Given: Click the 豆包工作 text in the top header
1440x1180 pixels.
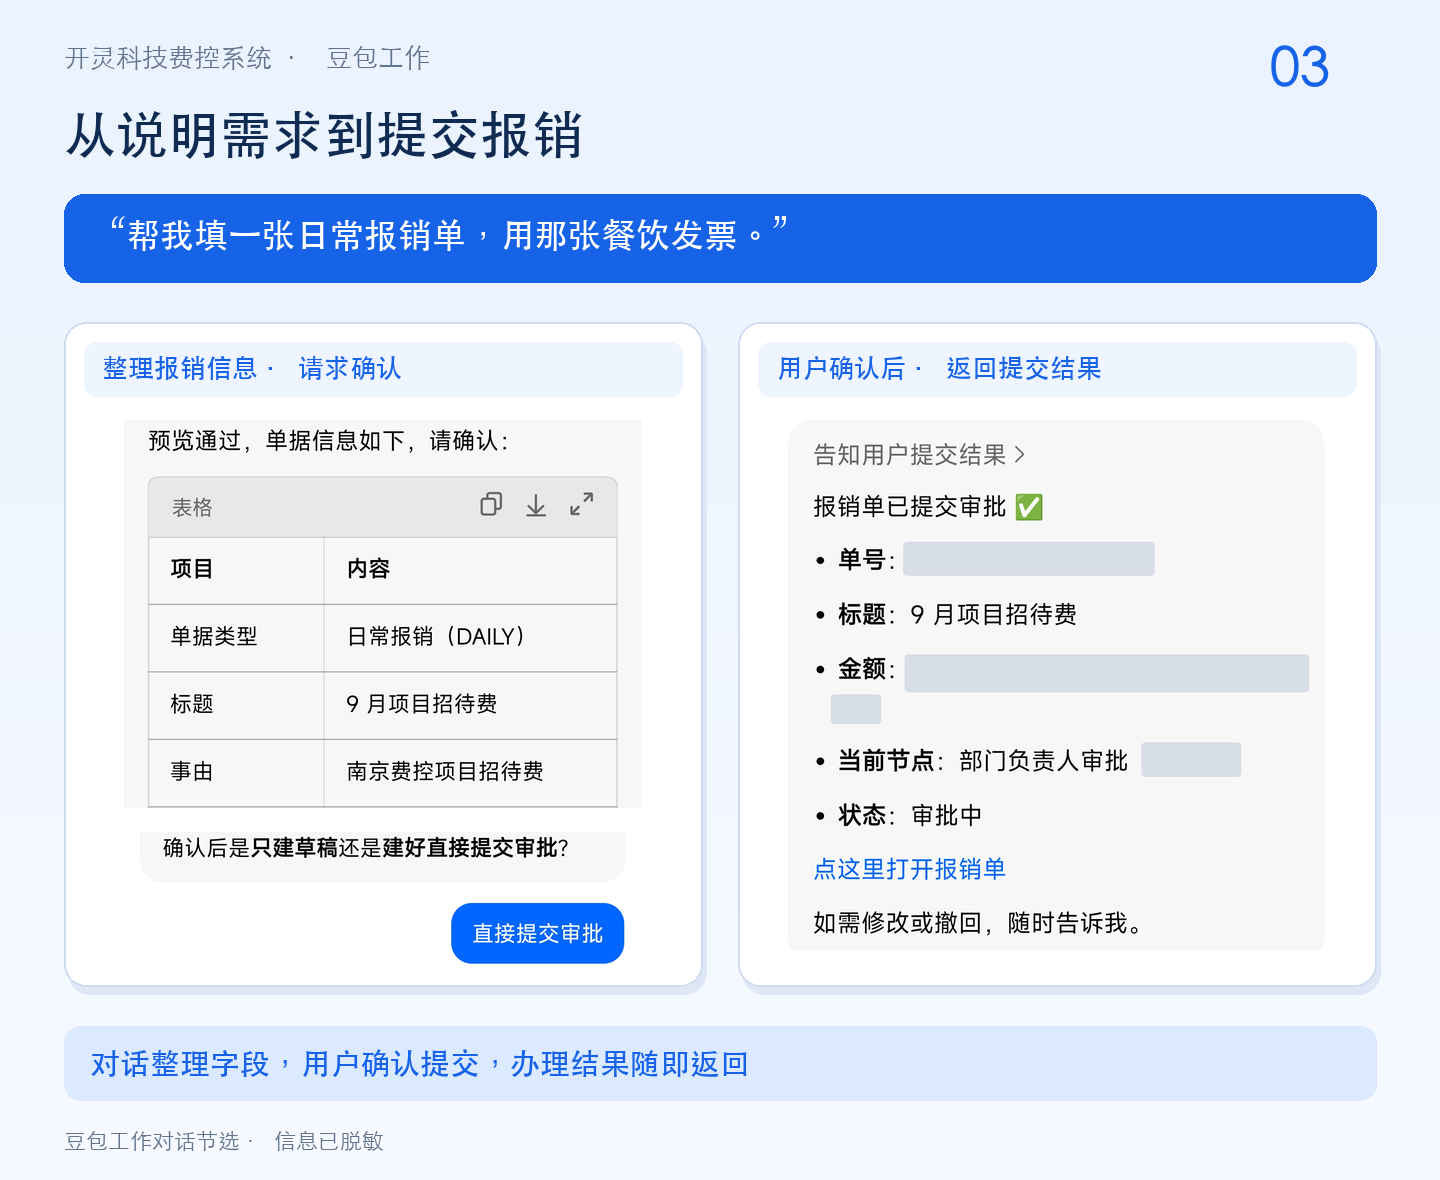Looking at the screenshot, I should [378, 58].
